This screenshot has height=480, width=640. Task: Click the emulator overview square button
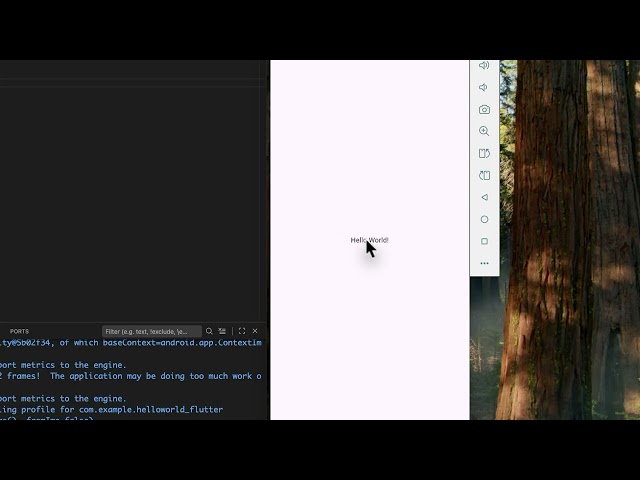click(x=484, y=241)
